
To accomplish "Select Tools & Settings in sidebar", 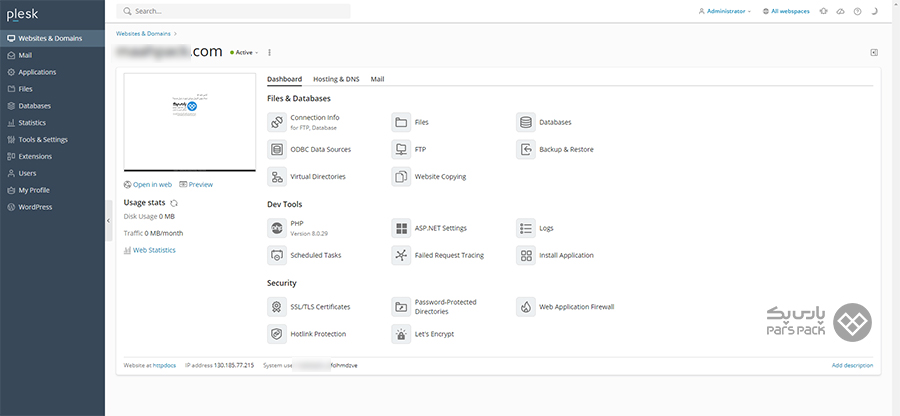I will point(52,139).
